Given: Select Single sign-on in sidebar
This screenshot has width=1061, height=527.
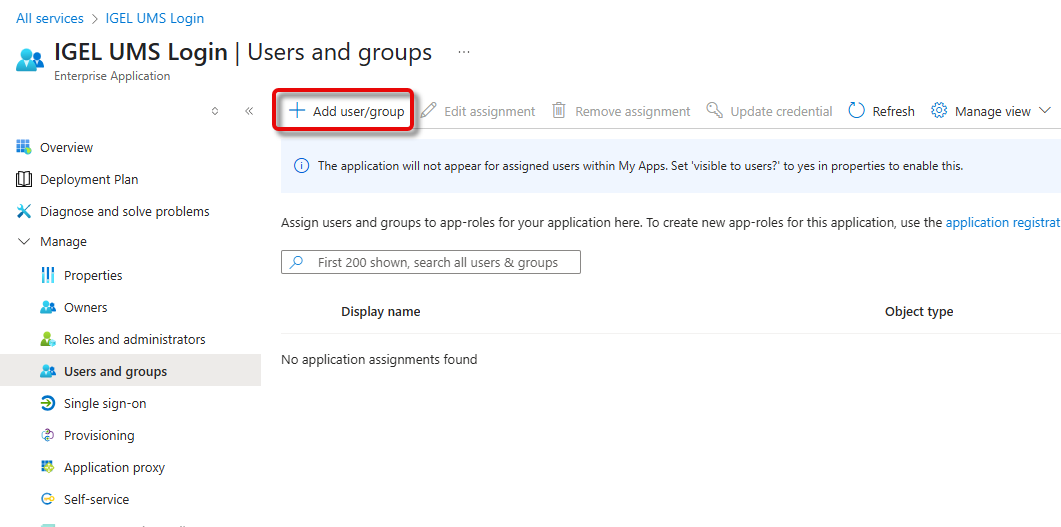Looking at the screenshot, I should (104, 403).
